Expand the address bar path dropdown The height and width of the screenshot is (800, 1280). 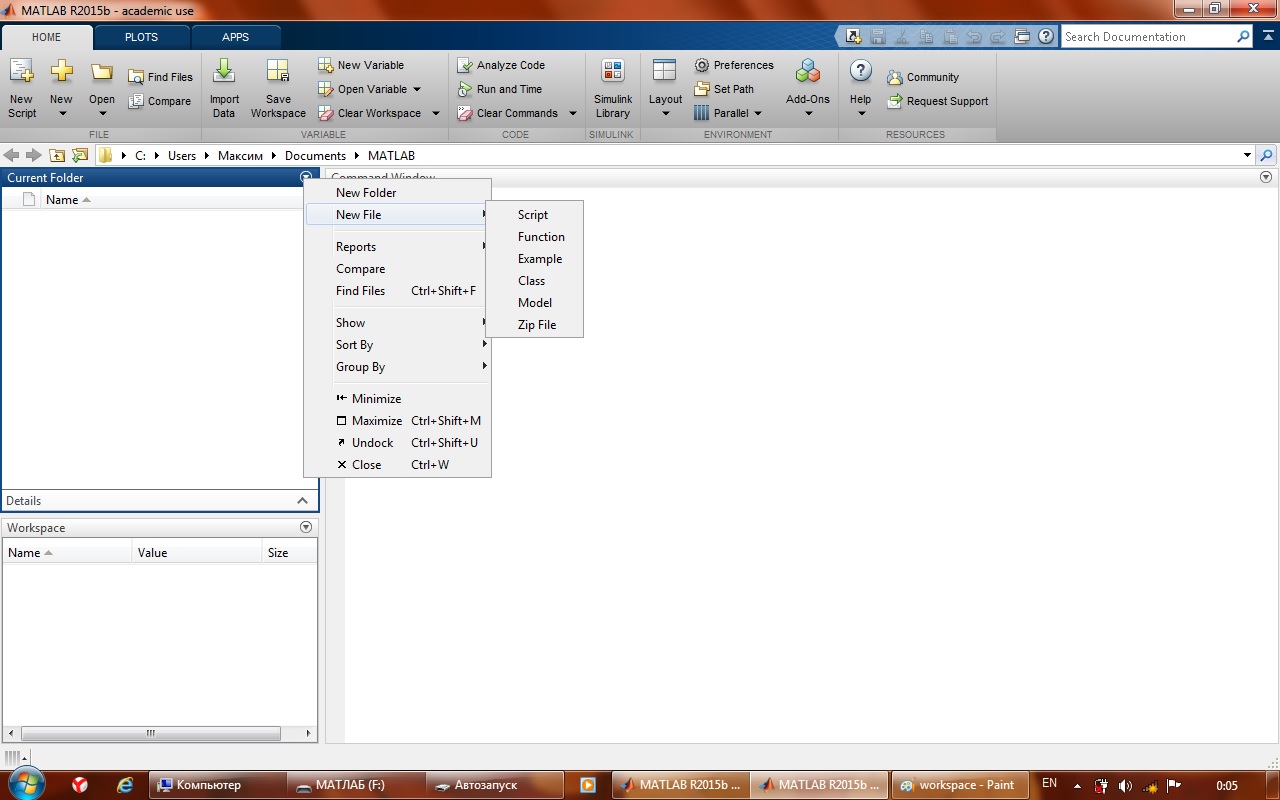point(1247,155)
